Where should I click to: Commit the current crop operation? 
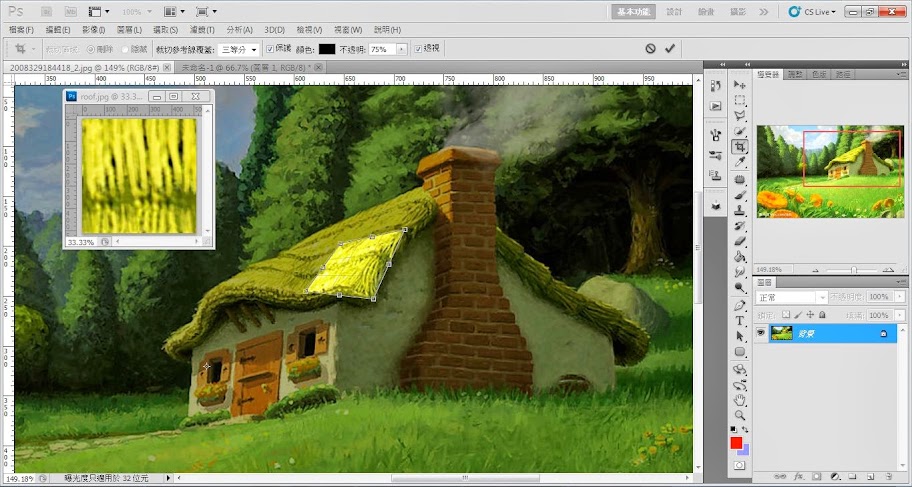tap(670, 49)
